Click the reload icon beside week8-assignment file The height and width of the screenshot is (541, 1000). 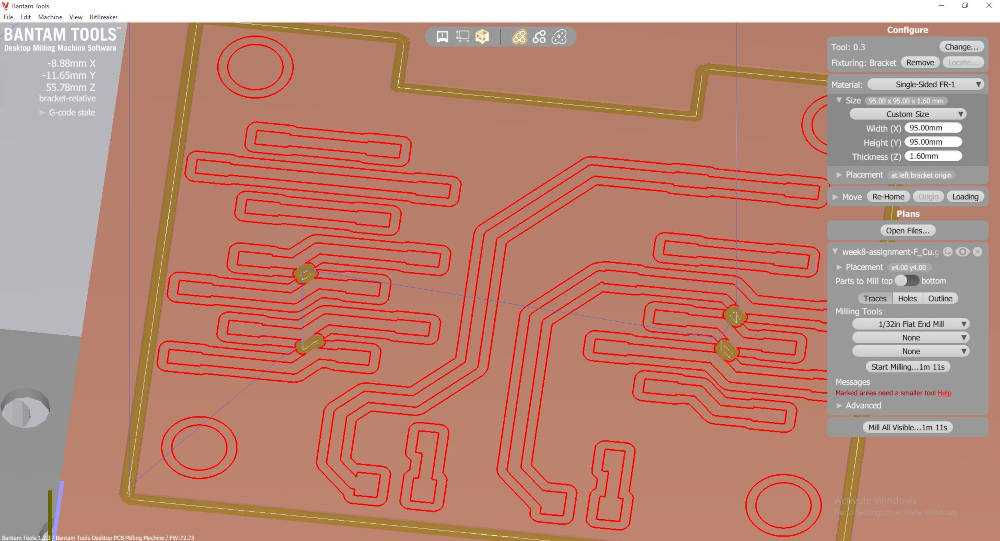click(948, 251)
